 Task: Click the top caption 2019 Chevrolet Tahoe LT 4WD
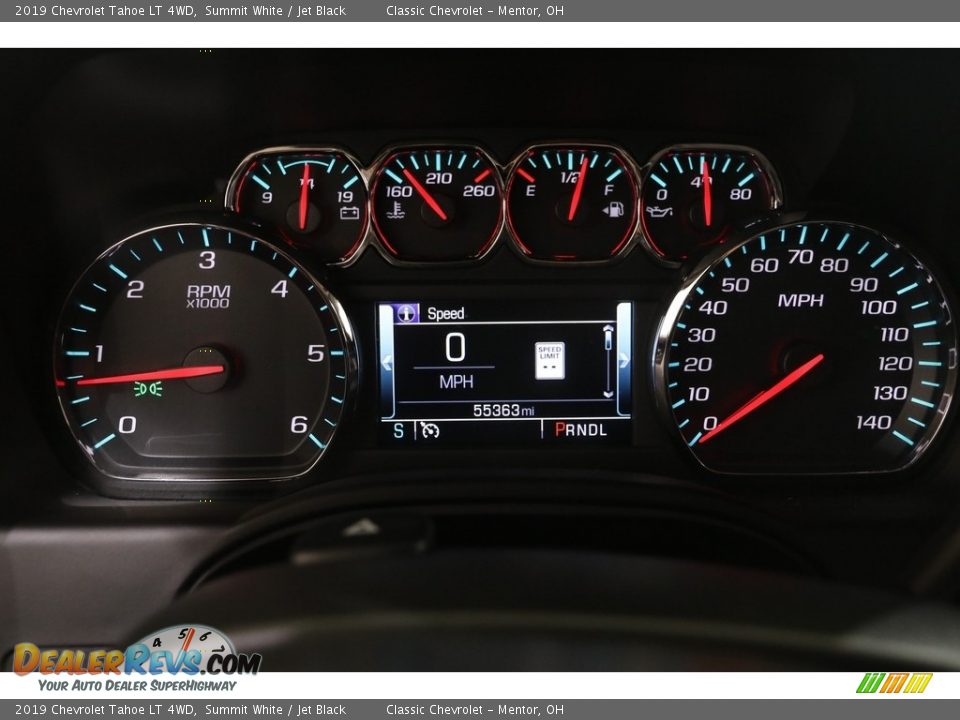click(x=105, y=10)
